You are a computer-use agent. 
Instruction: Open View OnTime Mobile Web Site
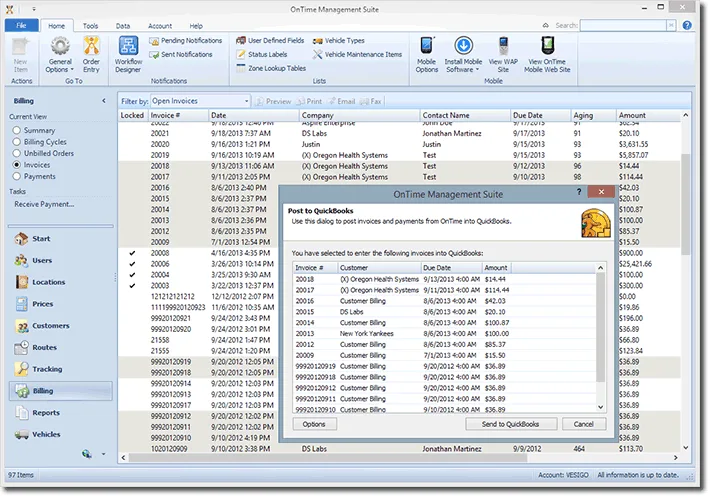coord(547,55)
